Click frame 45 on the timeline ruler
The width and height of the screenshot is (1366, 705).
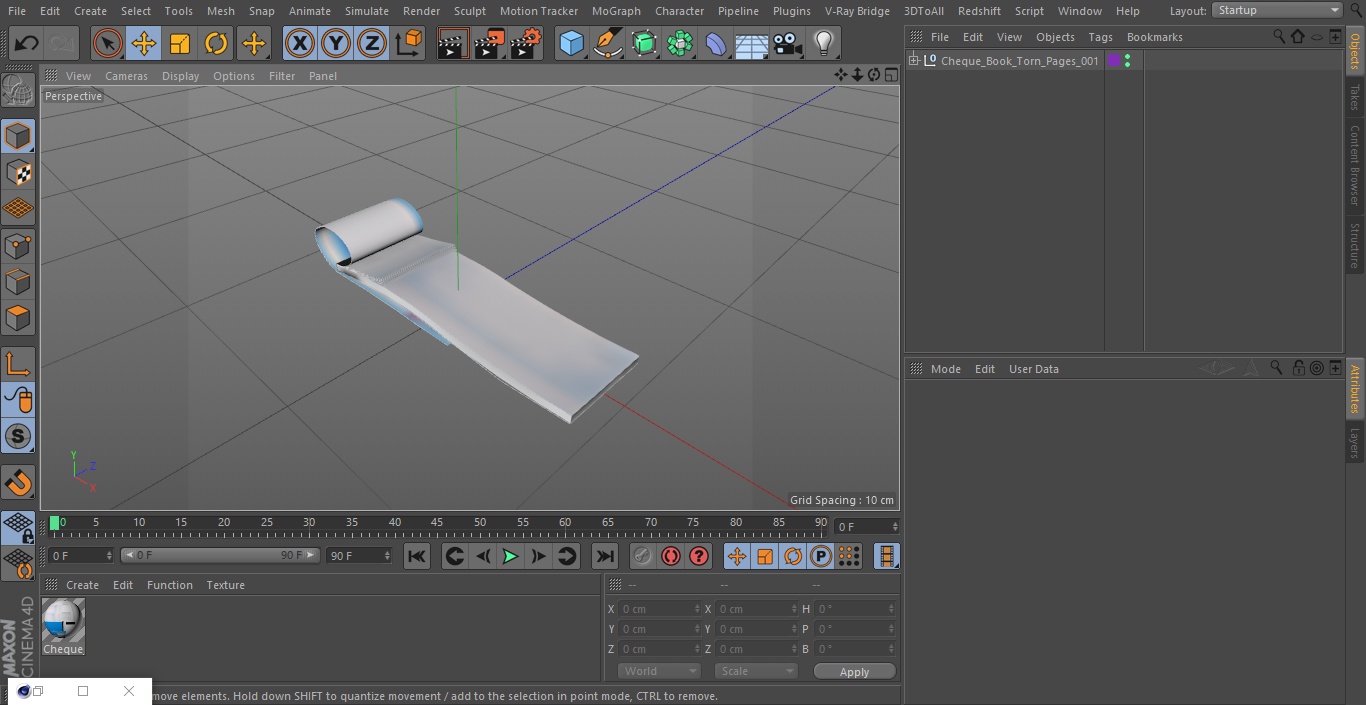click(x=437, y=522)
